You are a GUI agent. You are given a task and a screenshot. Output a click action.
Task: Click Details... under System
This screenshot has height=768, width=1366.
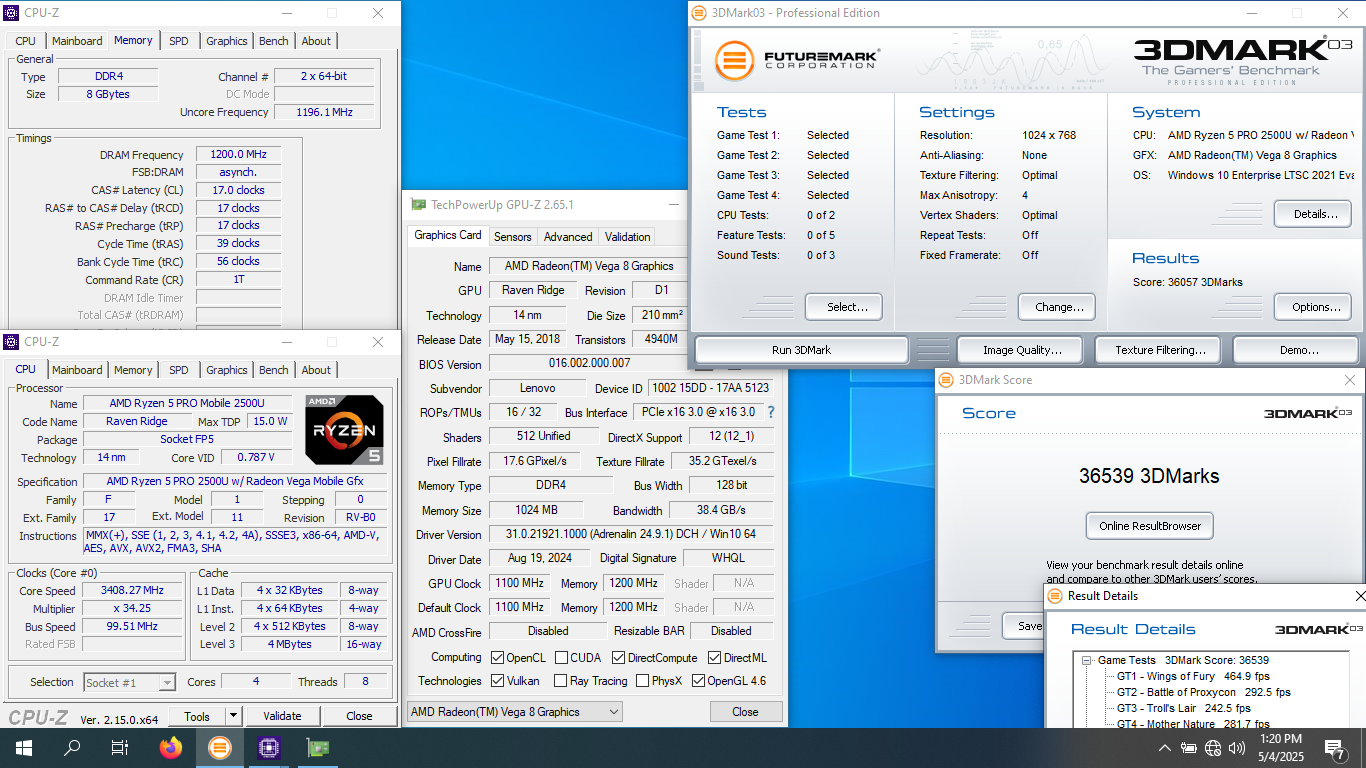tap(1312, 214)
